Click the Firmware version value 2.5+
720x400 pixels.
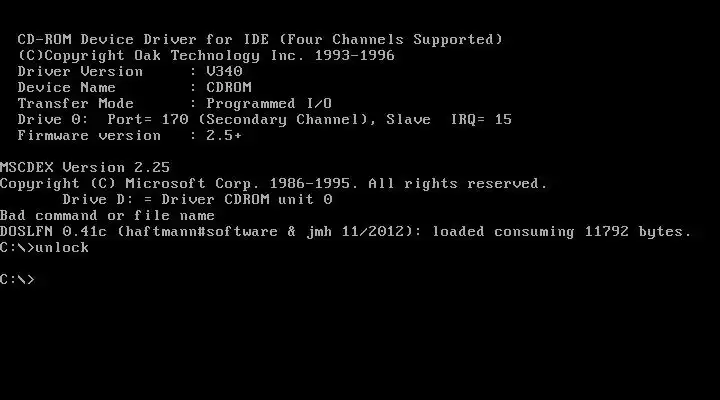point(224,135)
